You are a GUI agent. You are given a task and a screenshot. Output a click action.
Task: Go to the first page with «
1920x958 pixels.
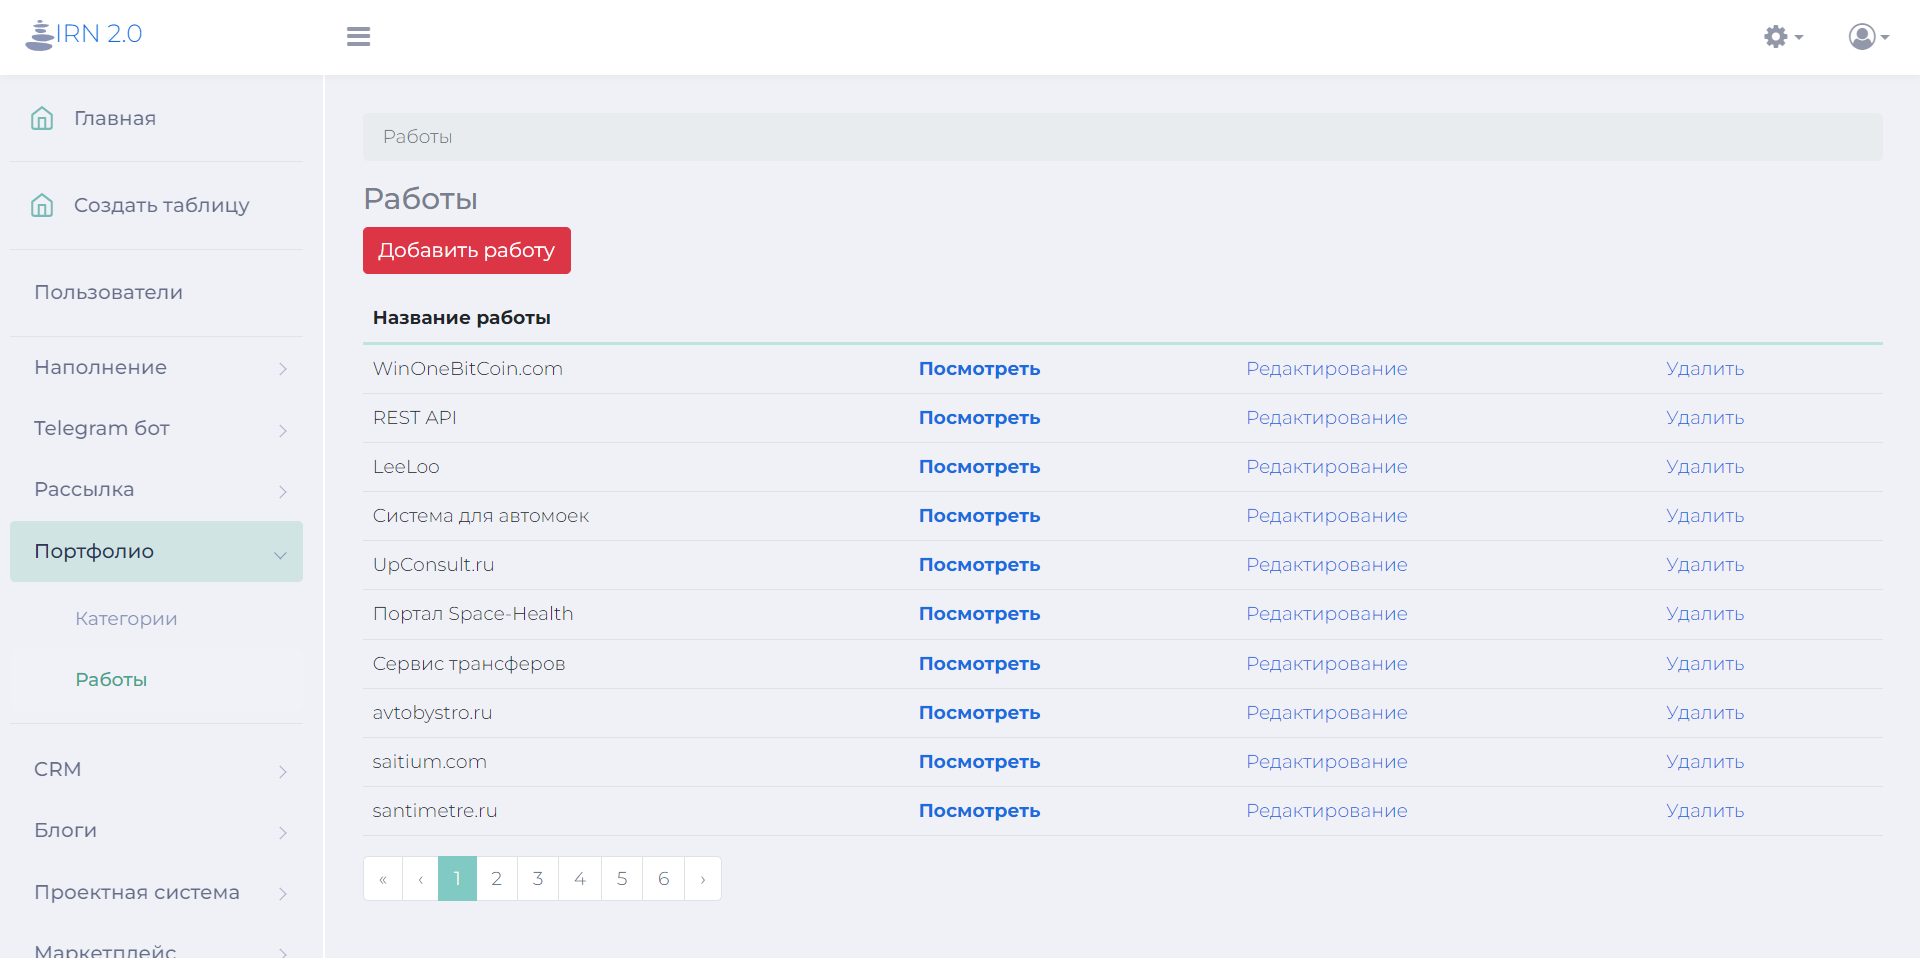383,879
